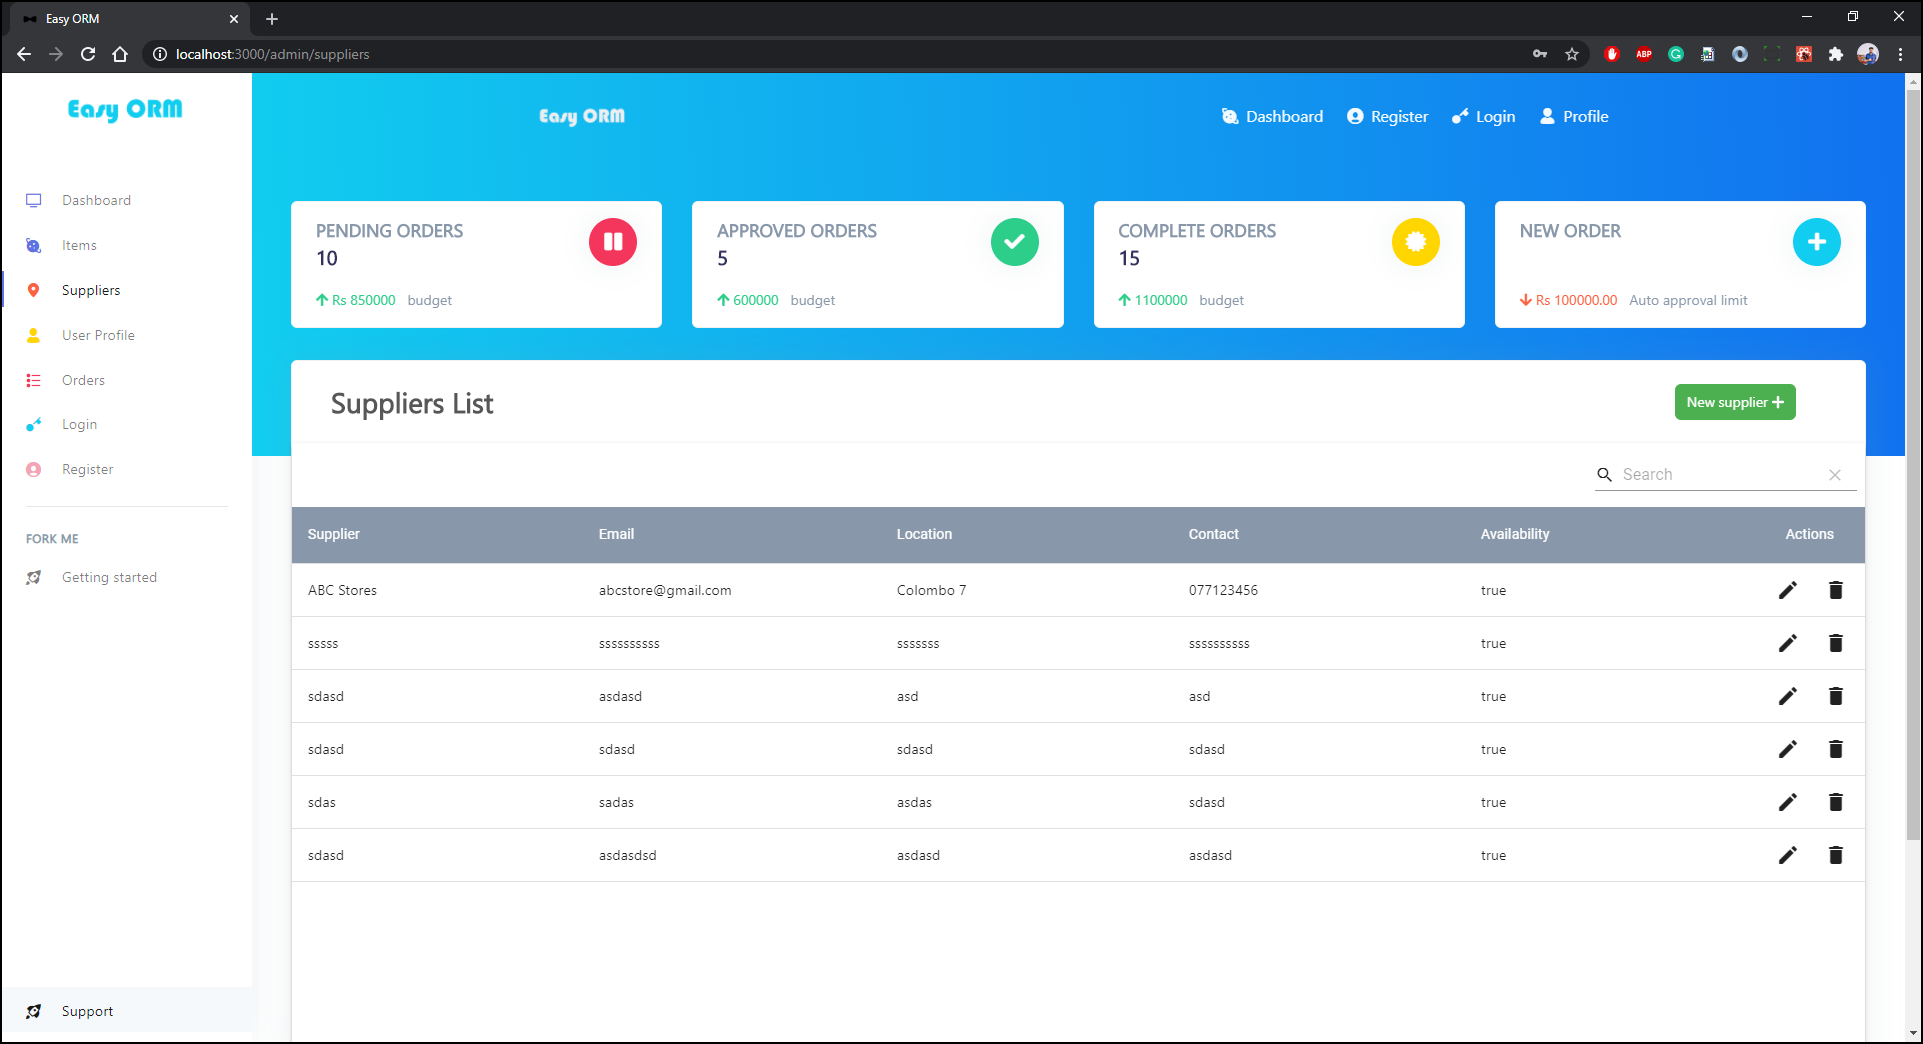
Task: Sort by the Email column header
Action: pos(616,534)
